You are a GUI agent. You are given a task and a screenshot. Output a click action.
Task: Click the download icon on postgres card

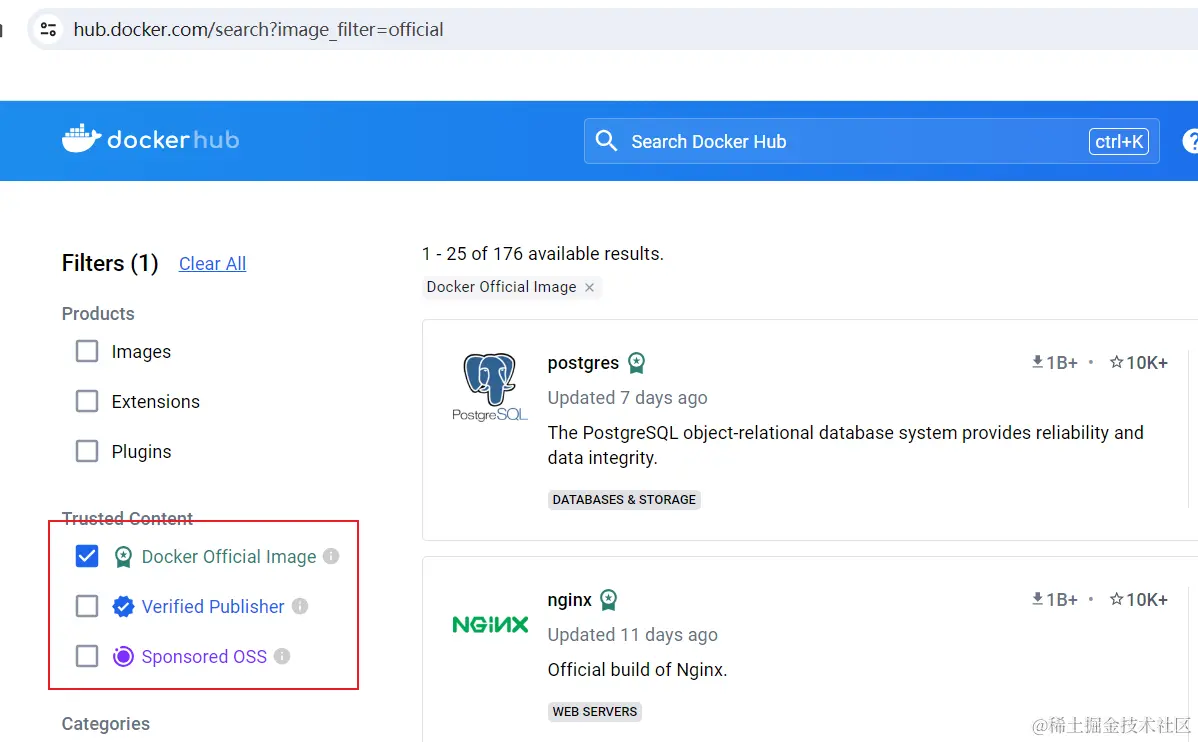coord(1037,362)
